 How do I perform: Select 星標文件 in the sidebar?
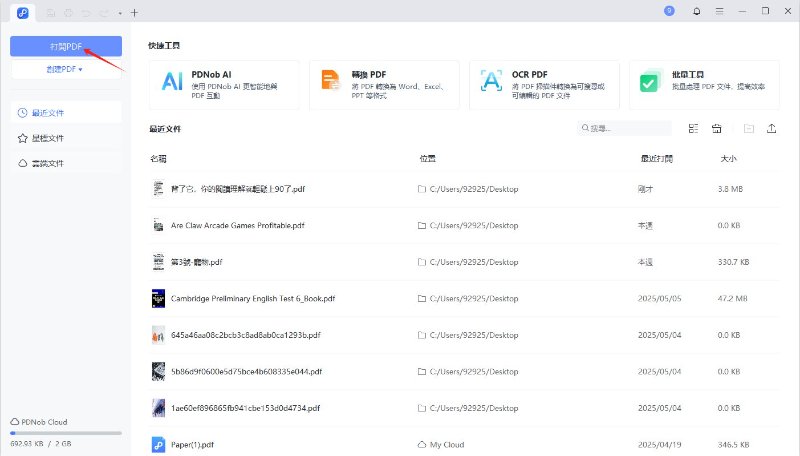point(66,138)
